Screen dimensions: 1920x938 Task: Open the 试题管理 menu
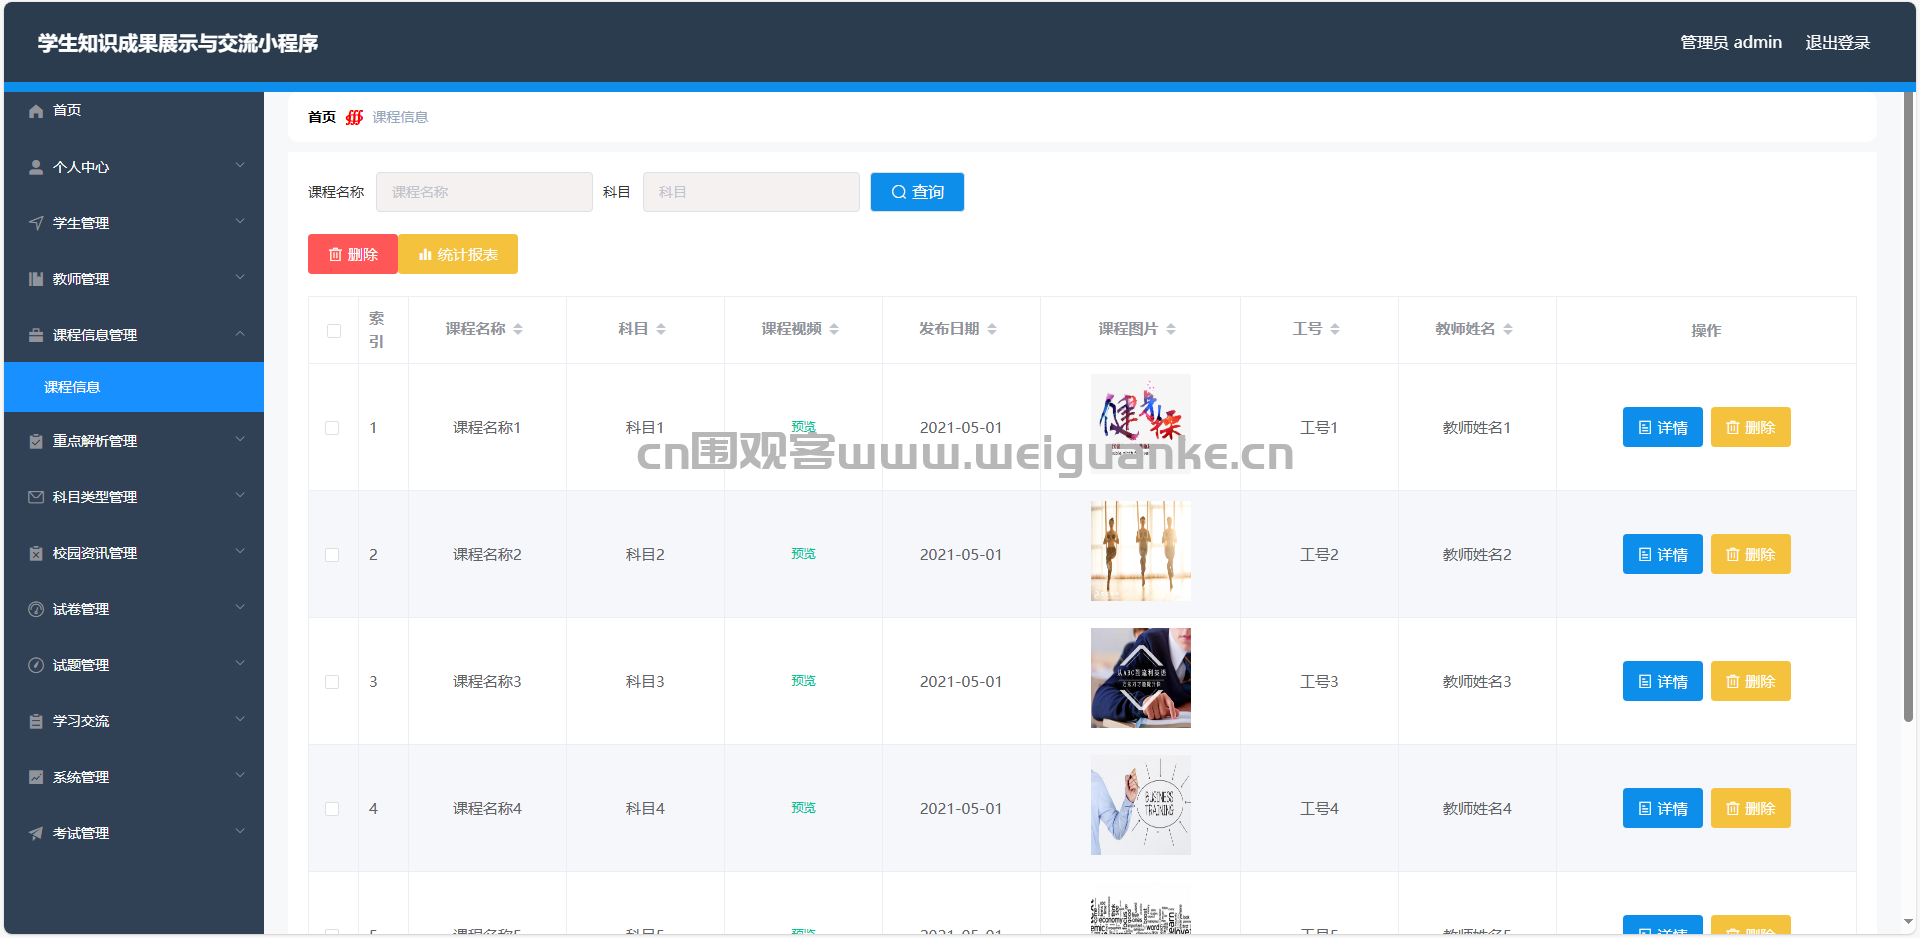pyautogui.click(x=134, y=665)
